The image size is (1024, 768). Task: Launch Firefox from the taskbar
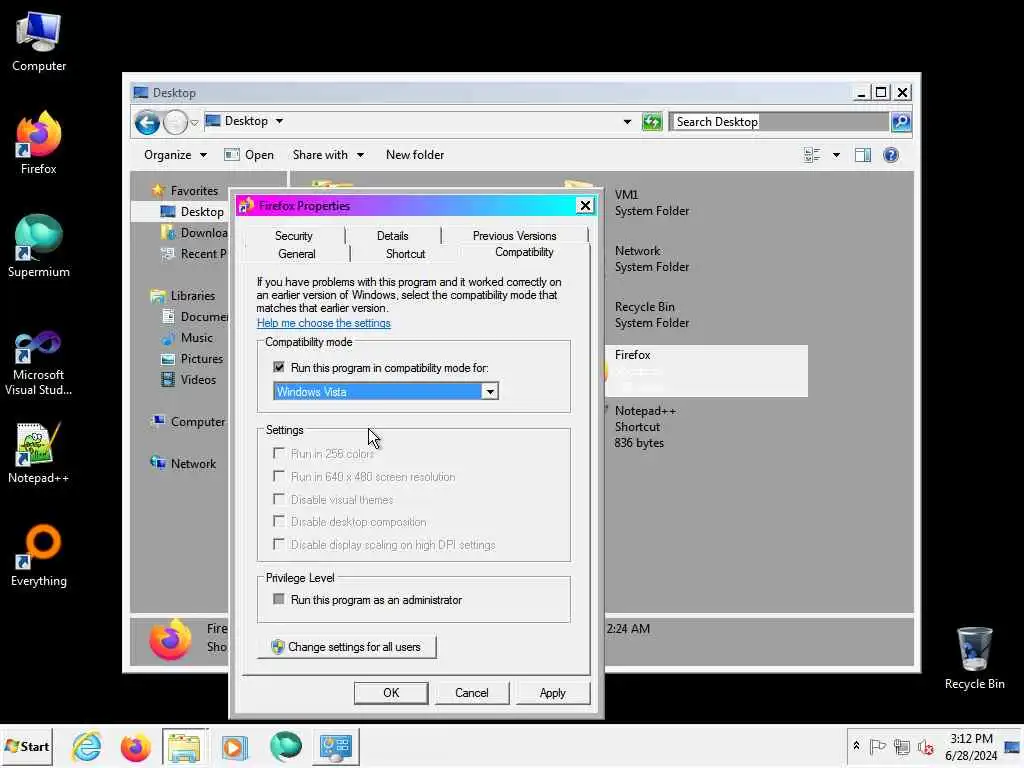(x=135, y=746)
